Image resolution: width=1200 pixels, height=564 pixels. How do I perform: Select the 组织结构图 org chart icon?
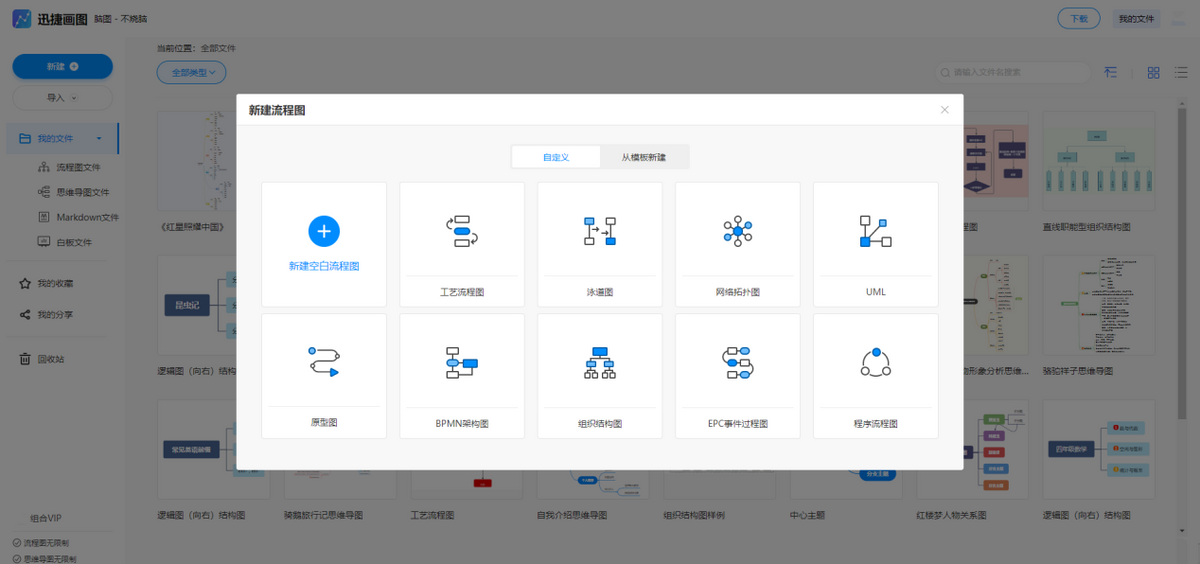(599, 361)
